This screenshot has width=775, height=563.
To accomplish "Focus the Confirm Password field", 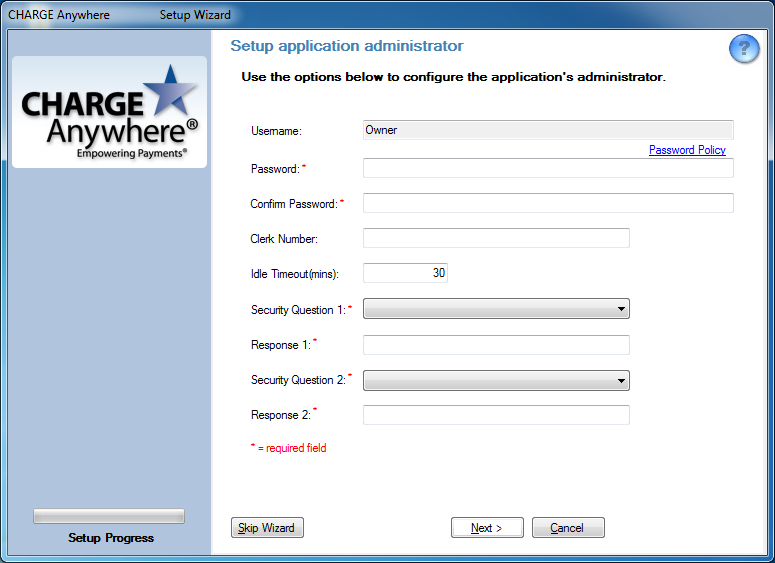I will (548, 204).
